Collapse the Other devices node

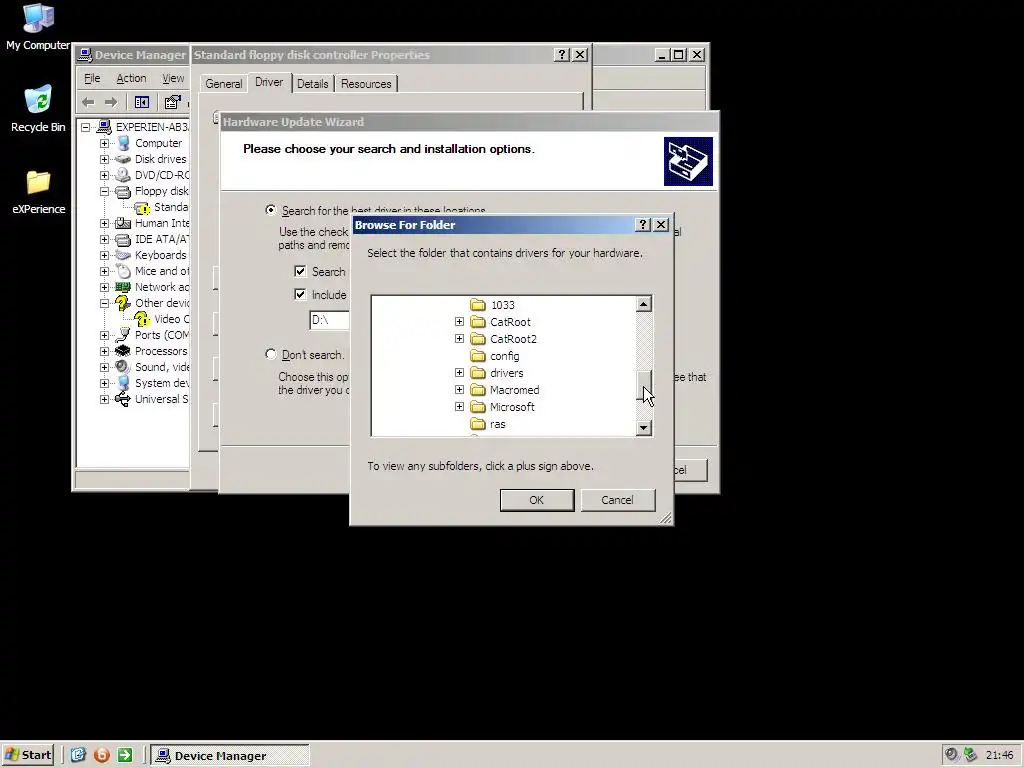pyautogui.click(x=104, y=303)
